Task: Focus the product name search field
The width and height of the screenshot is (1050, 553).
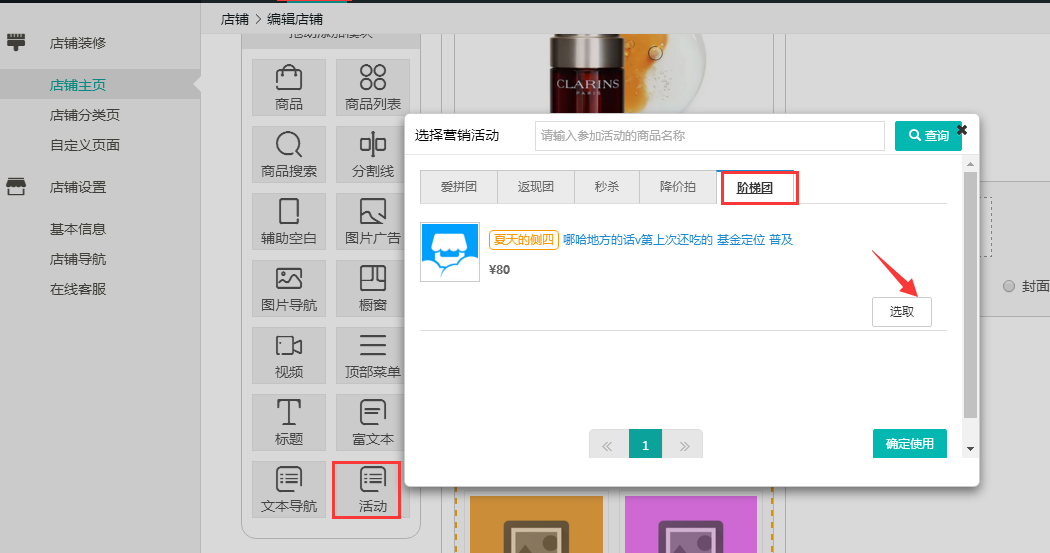Action: [x=710, y=136]
